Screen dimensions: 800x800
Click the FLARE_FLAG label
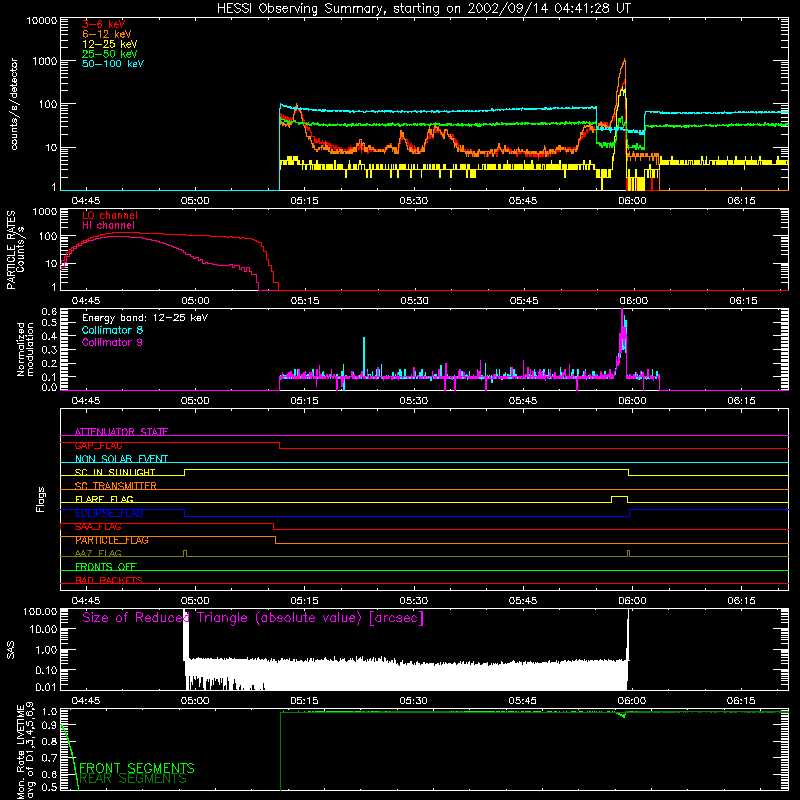click(104, 499)
